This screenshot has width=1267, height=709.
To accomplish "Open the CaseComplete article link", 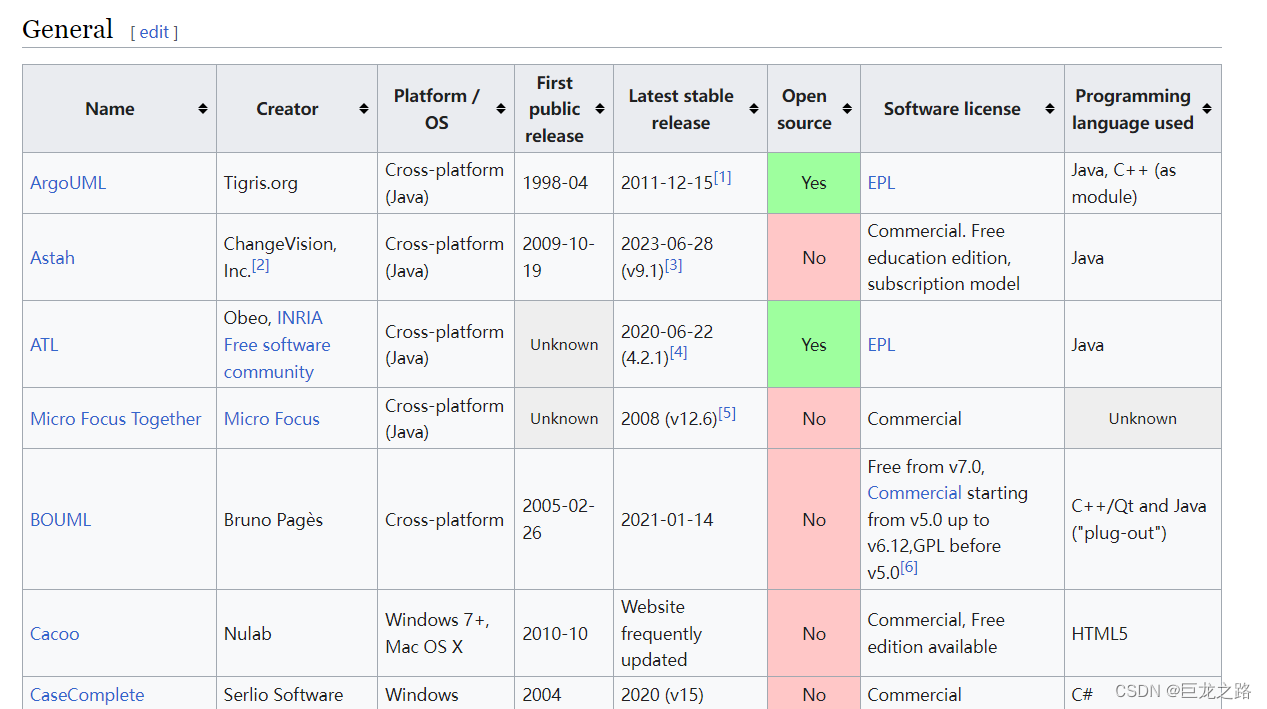I will pos(87,695).
